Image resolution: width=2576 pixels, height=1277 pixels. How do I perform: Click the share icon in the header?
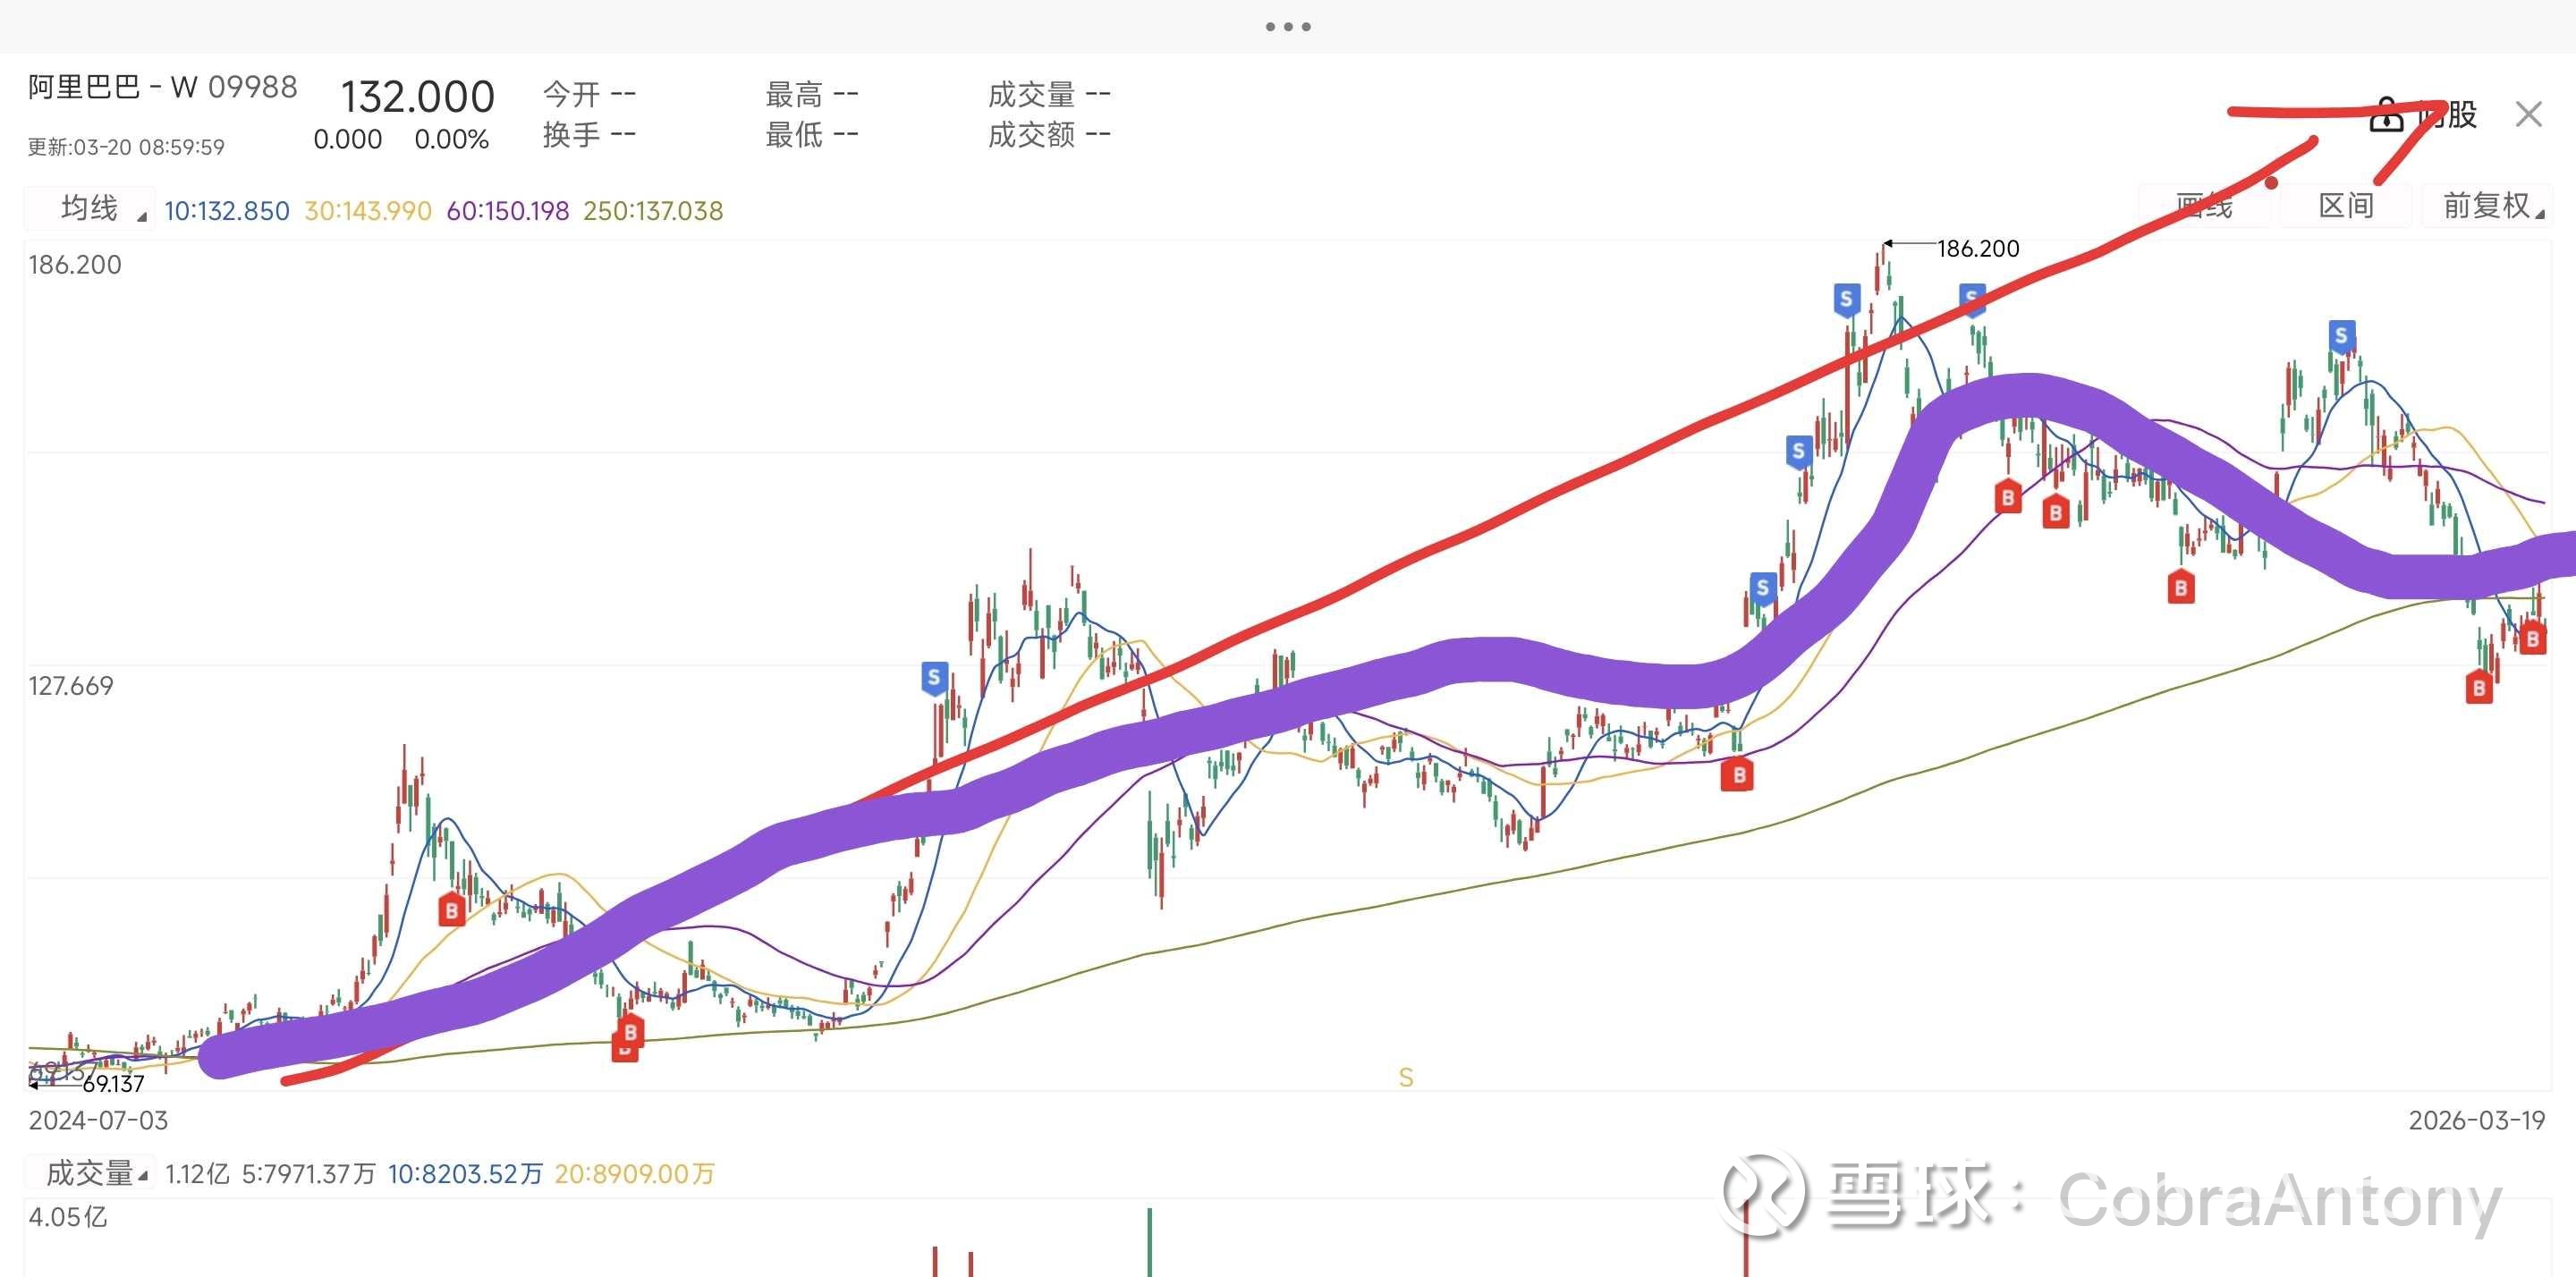click(2386, 116)
